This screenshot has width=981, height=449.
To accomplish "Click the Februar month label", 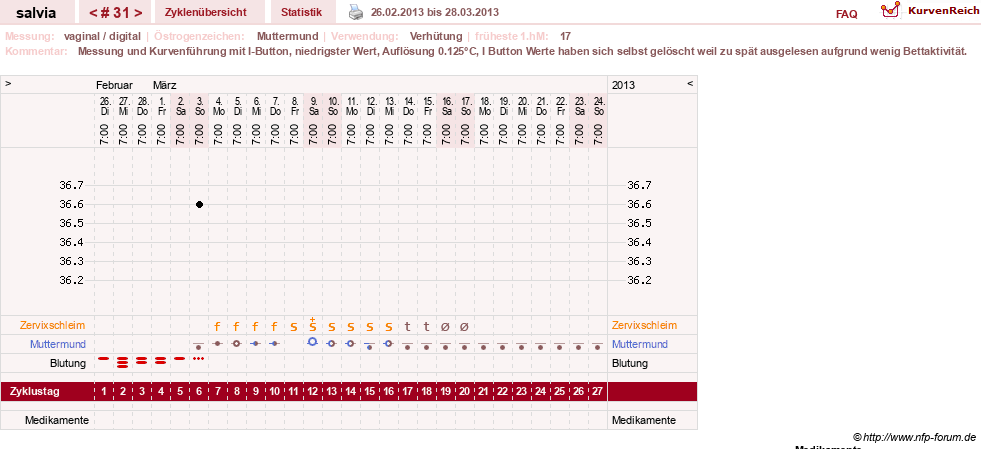I will tap(114, 85).
